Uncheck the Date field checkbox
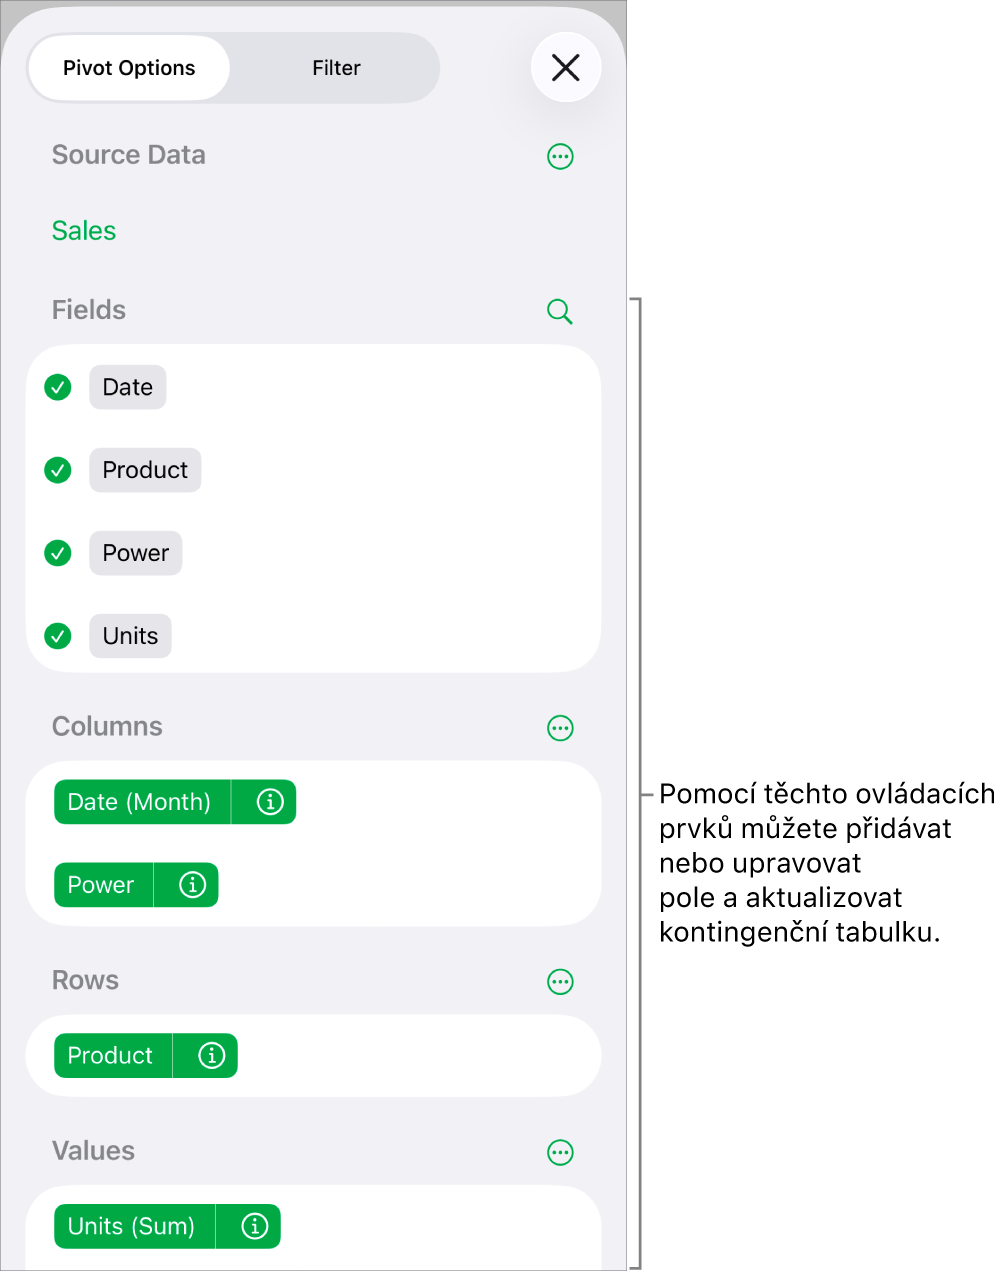Screen dimensions: 1005x1271 (x=58, y=387)
